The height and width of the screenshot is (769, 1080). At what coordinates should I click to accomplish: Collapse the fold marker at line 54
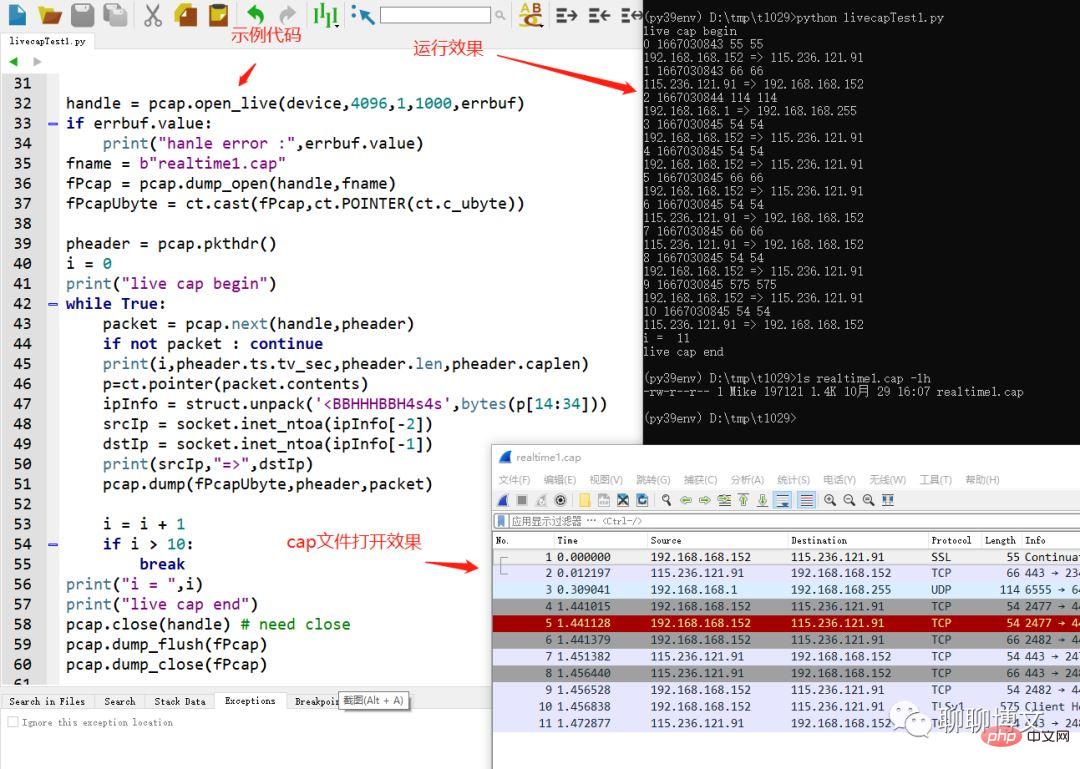pos(53,544)
